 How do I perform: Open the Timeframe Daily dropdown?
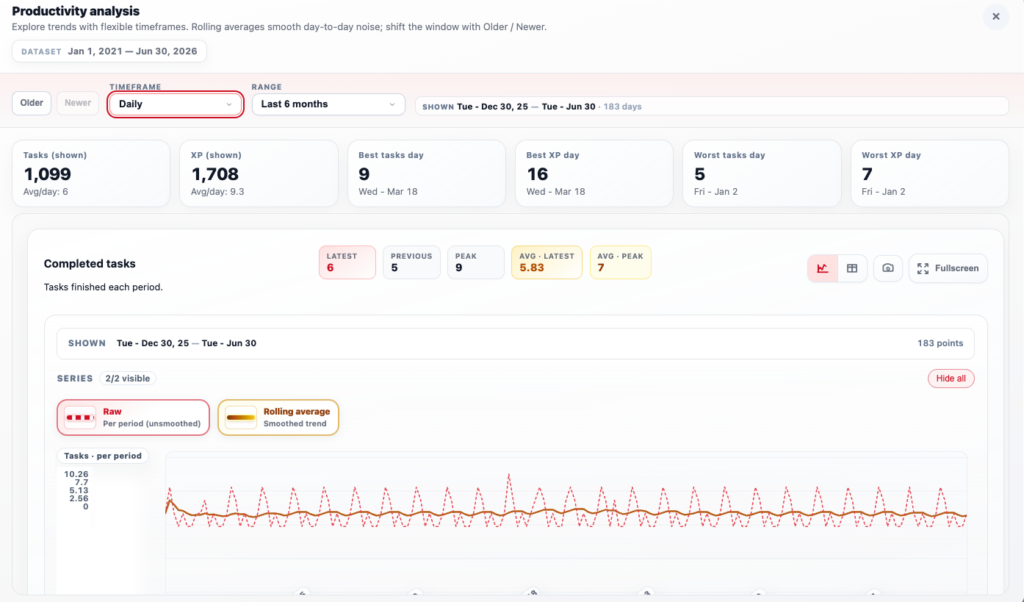tap(175, 104)
